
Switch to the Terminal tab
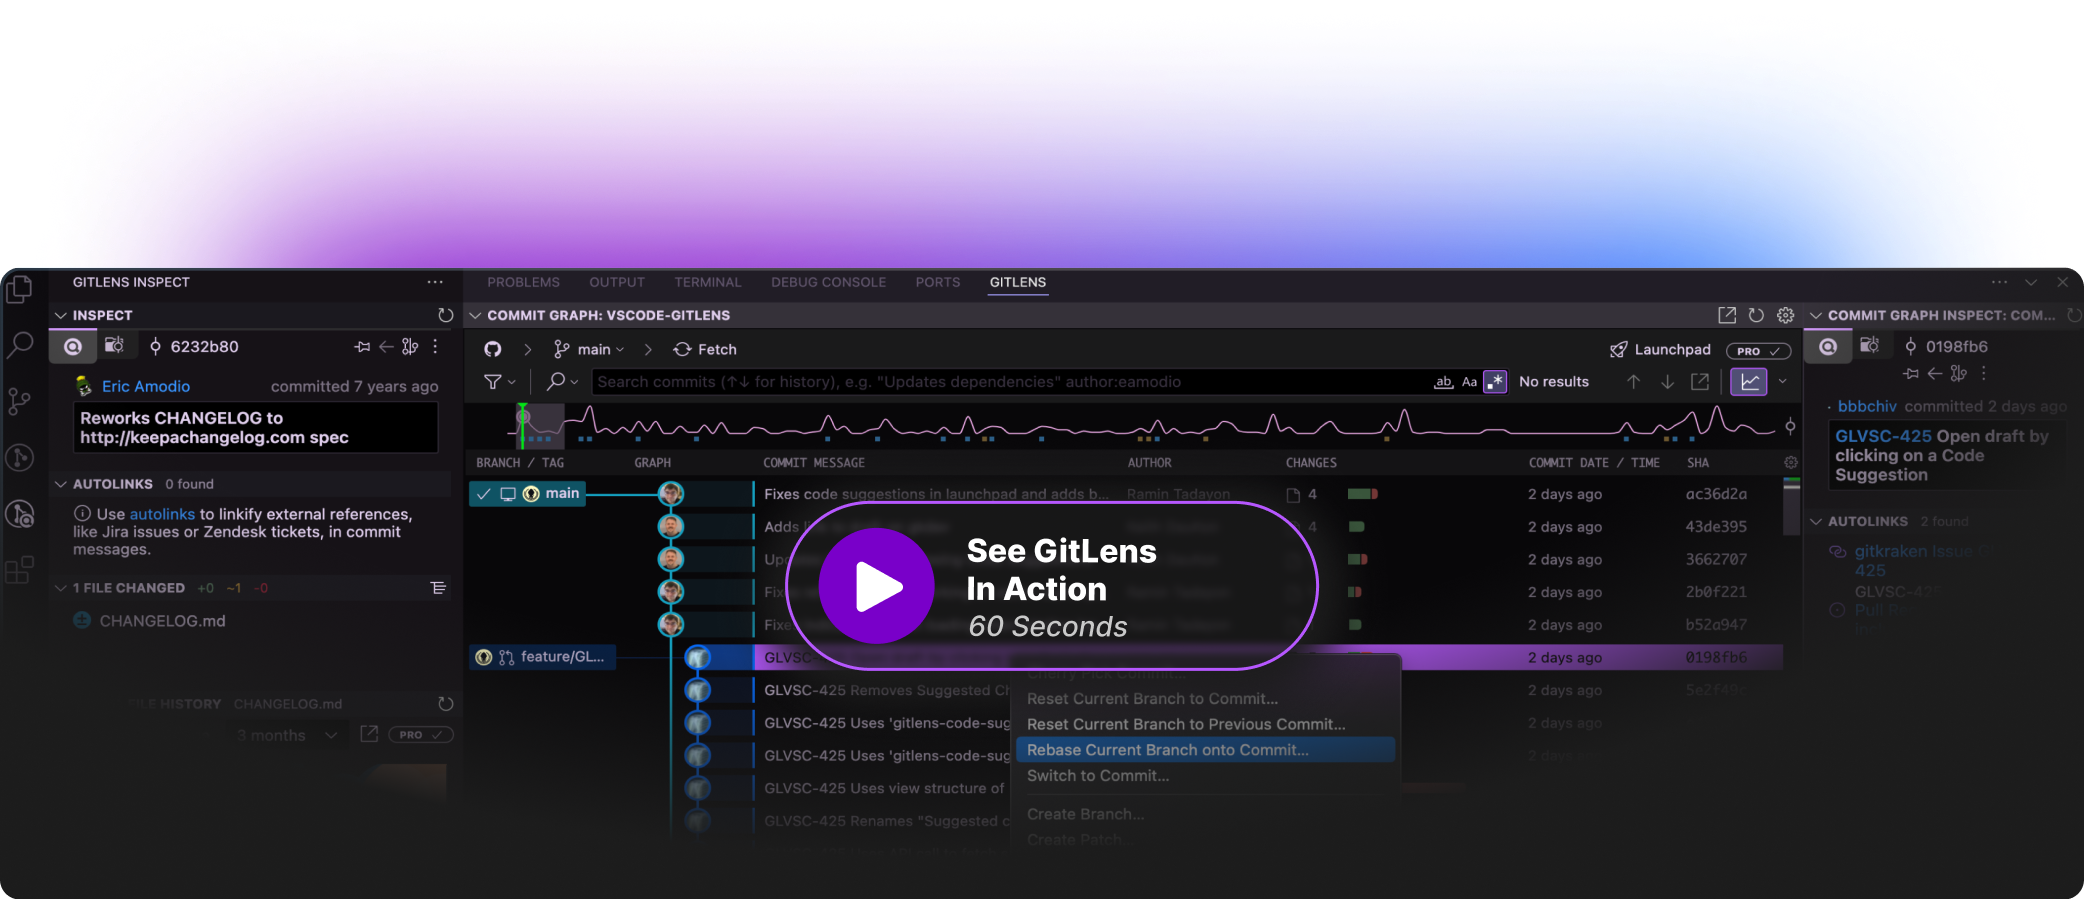pos(707,283)
